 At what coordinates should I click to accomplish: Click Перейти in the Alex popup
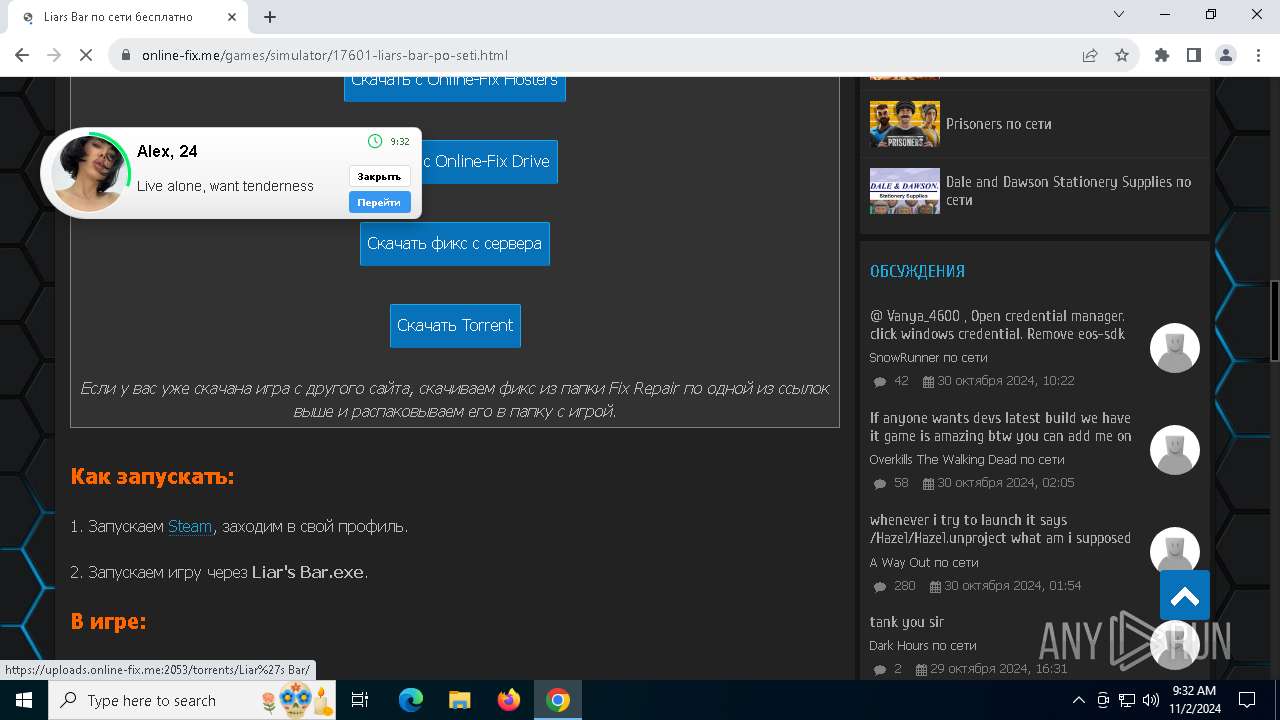coord(379,202)
